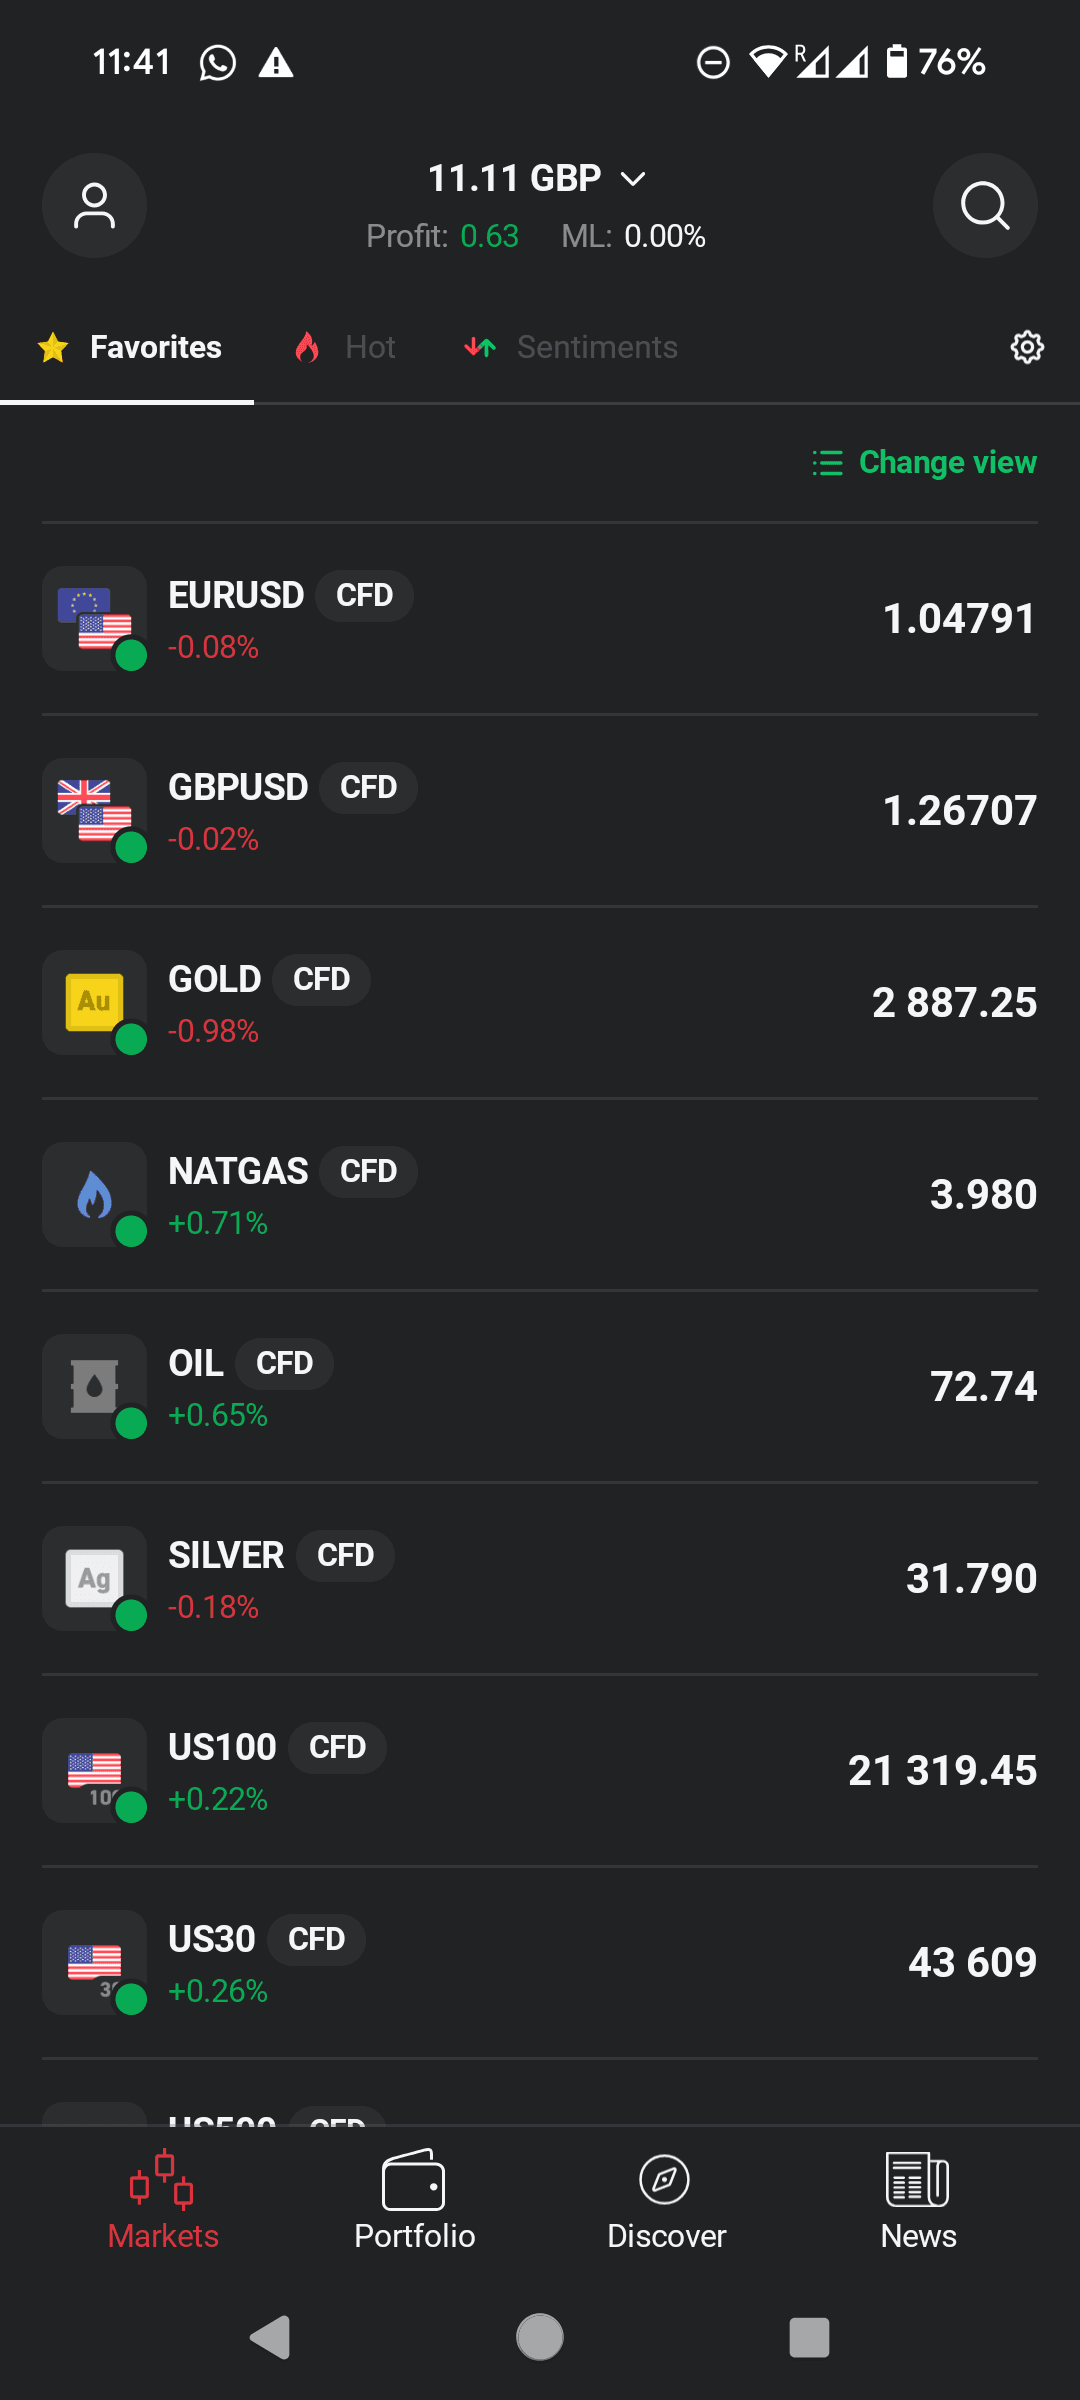Open the Portfolio section
Image resolution: width=1080 pixels, height=2400 pixels.
click(x=414, y=2200)
